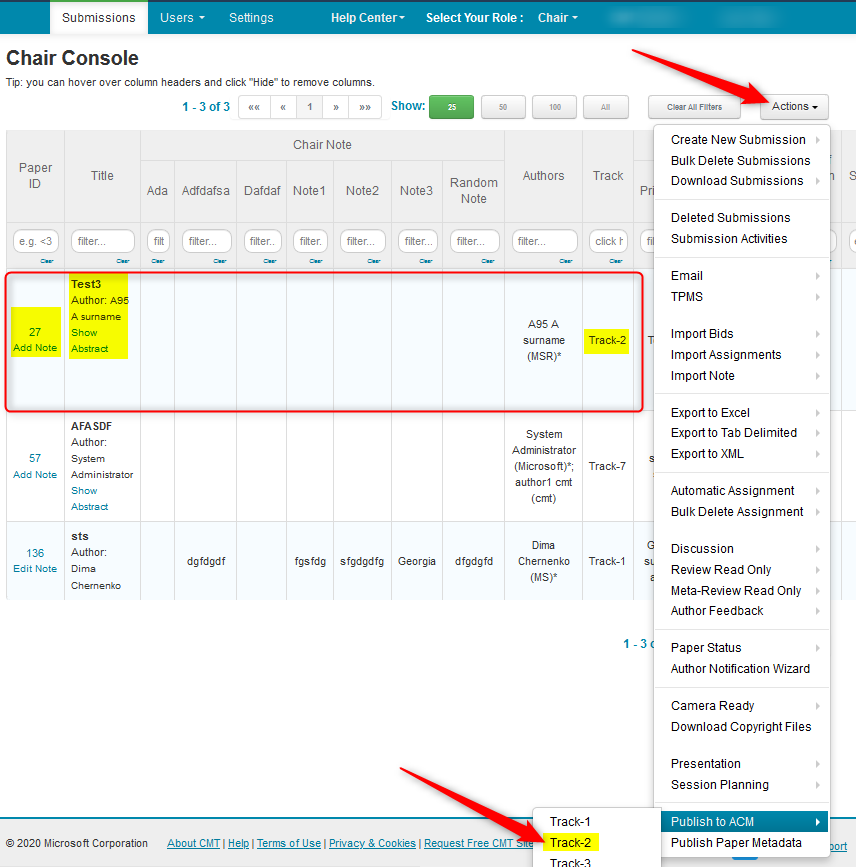Show 100 items per page
856x867 pixels.
pyautogui.click(x=554, y=107)
